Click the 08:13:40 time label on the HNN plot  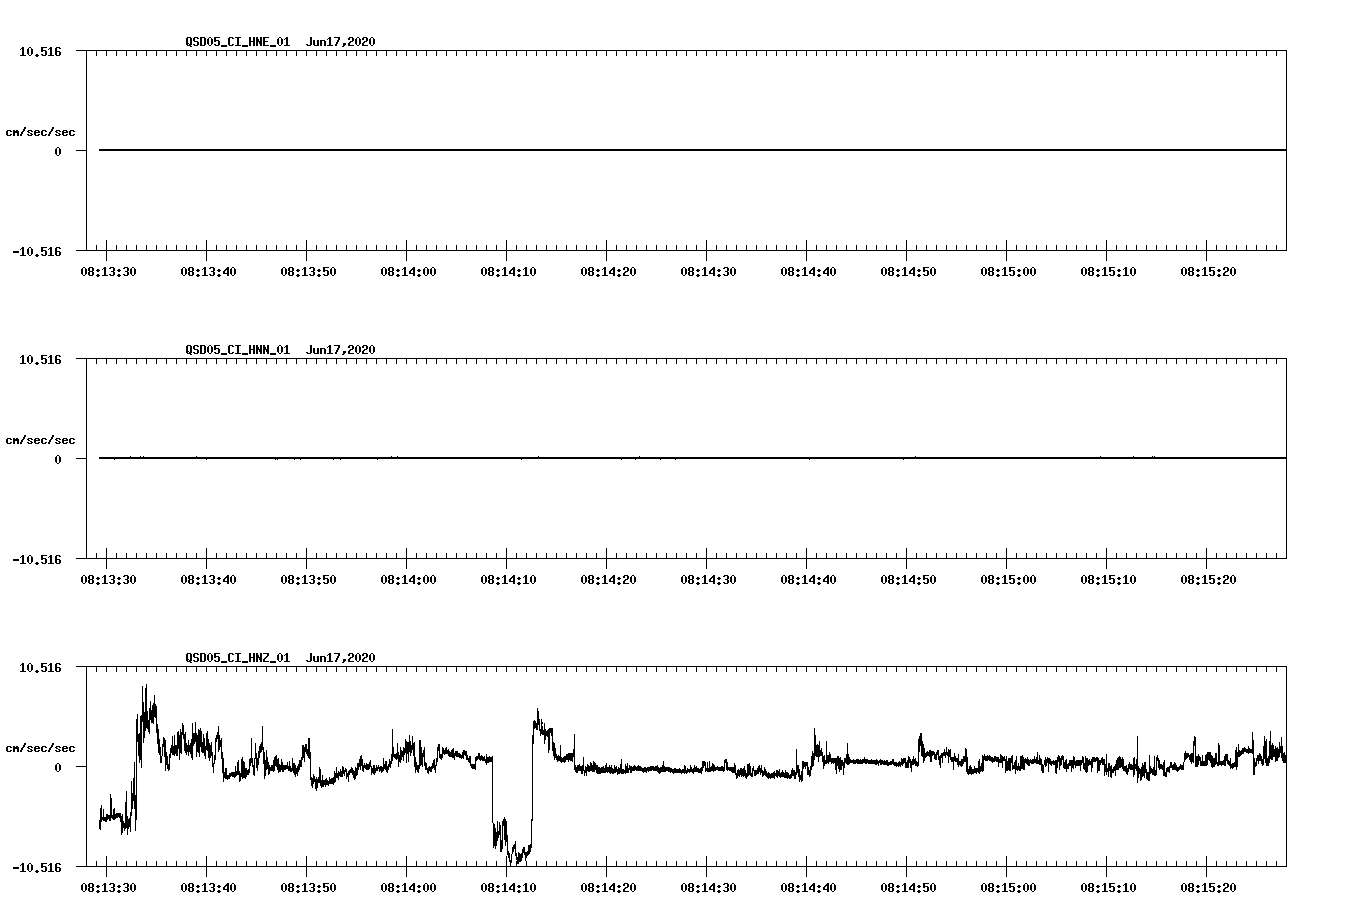[x=208, y=580]
